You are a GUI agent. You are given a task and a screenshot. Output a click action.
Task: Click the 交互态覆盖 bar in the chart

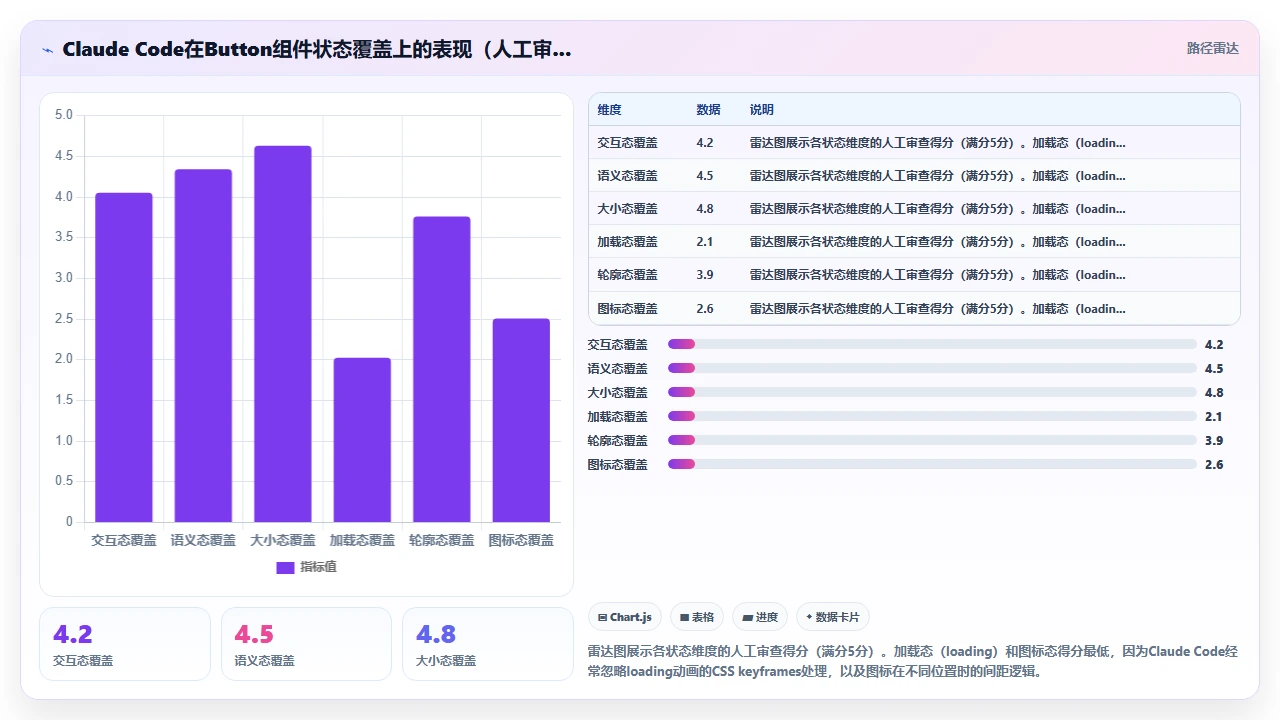pyautogui.click(x=124, y=357)
